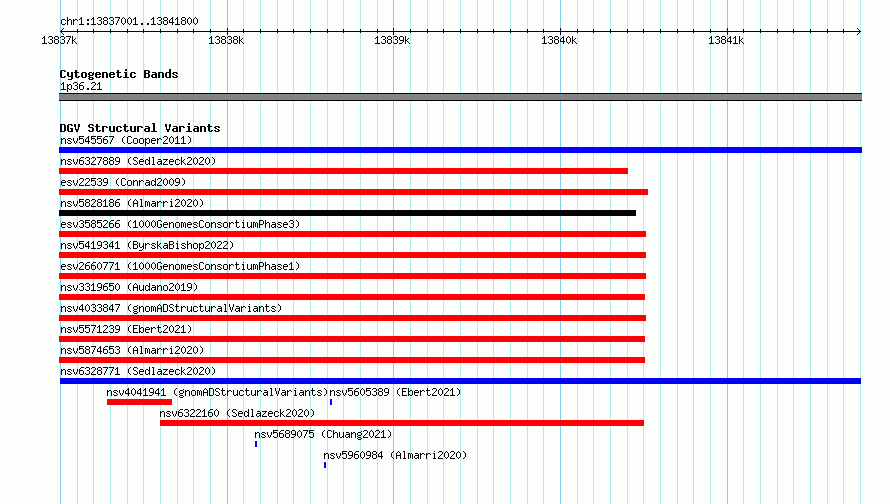Select nsv5419341 (ByrskaBishop2022) label
The height and width of the screenshot is (504, 890).
pyautogui.click(x=147, y=245)
